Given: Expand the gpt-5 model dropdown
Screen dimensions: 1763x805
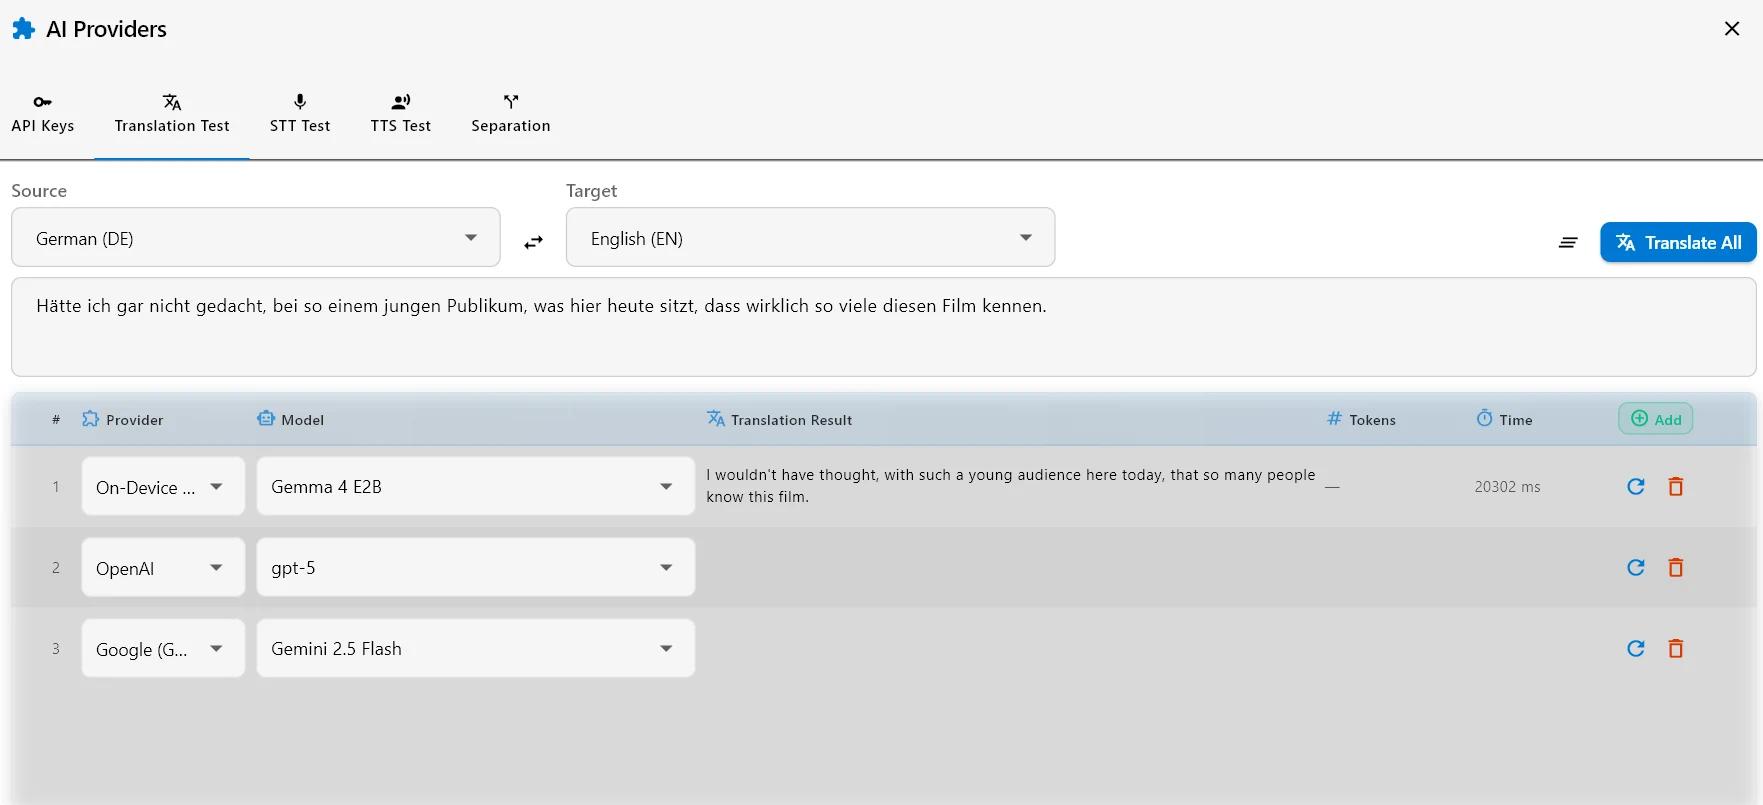Looking at the screenshot, I should pos(476,567).
